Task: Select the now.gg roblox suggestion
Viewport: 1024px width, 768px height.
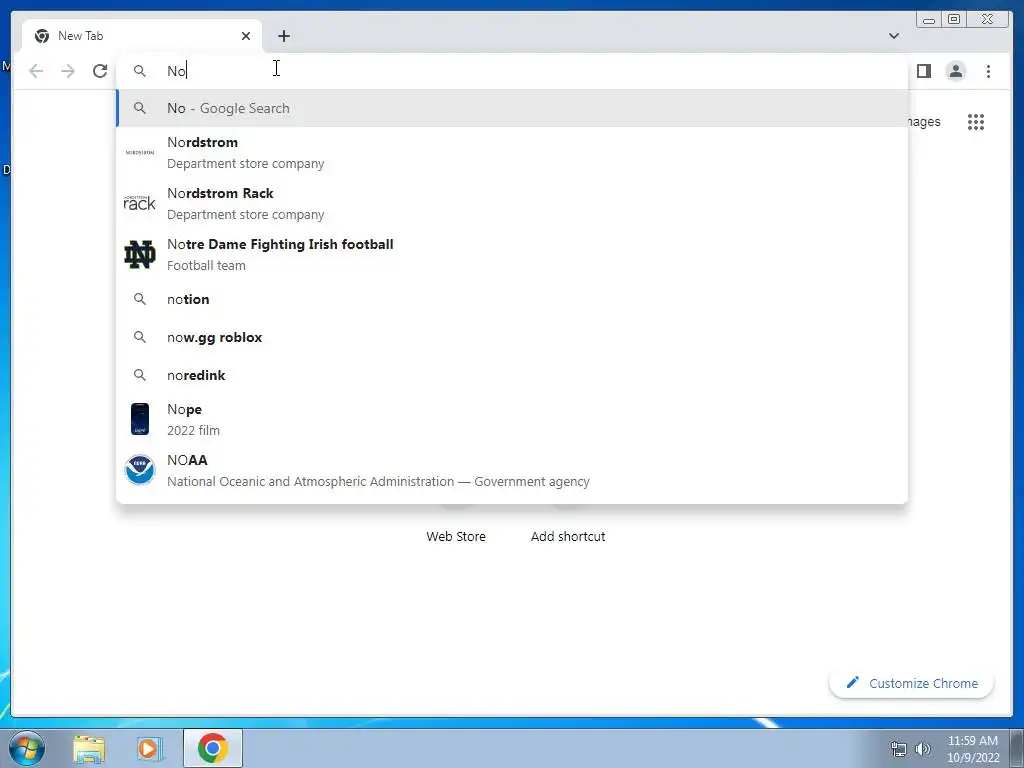Action: pos(512,337)
